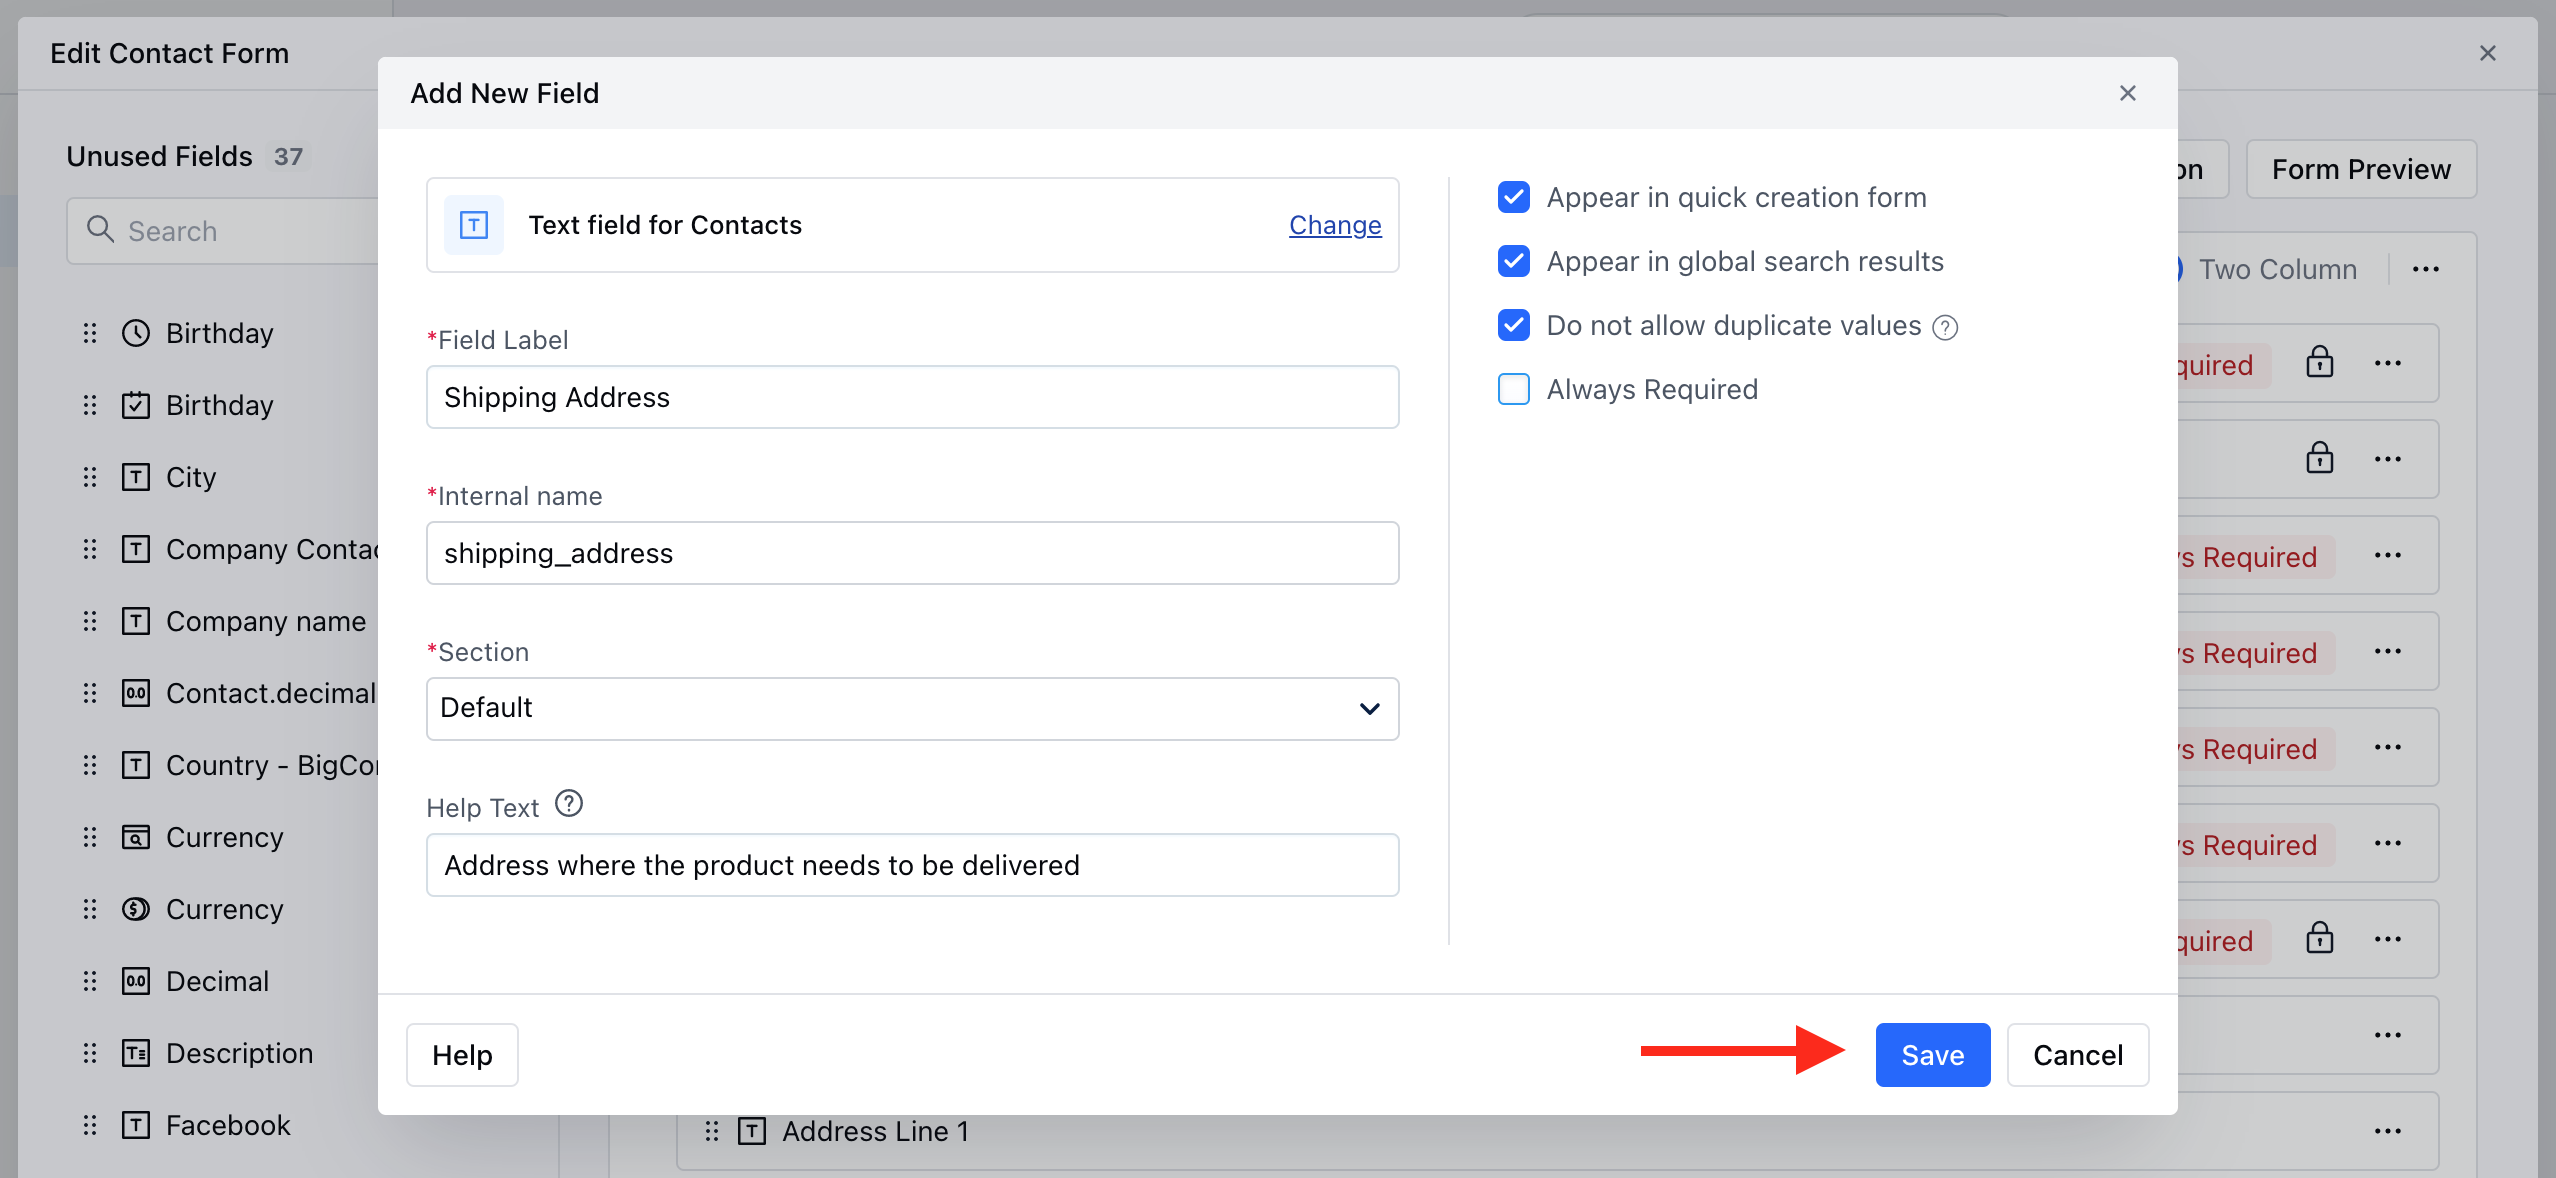Image resolution: width=2556 pixels, height=1178 pixels.
Task: Click the duplicate values info icon
Action: click(1944, 327)
